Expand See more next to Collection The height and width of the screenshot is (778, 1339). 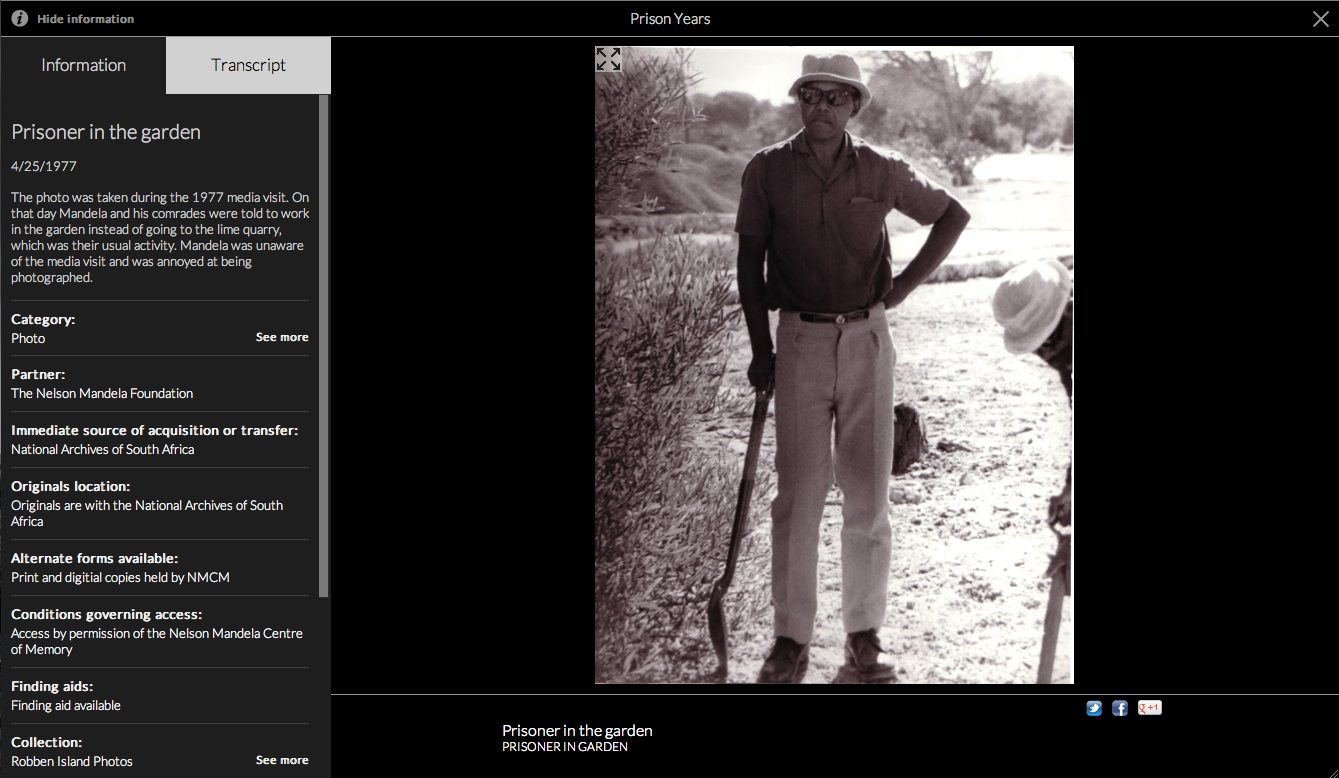pyautogui.click(x=282, y=760)
